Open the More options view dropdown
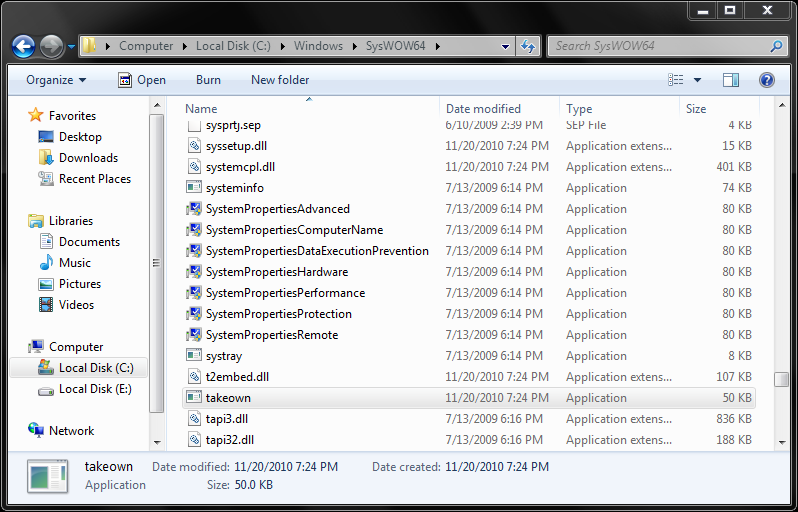Image resolution: width=798 pixels, height=512 pixels. 697,80
